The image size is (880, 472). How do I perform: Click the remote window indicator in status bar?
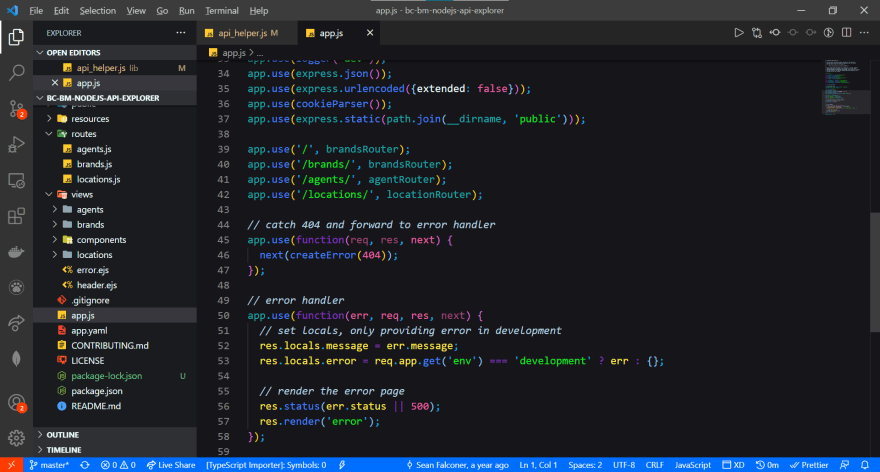coord(11,465)
